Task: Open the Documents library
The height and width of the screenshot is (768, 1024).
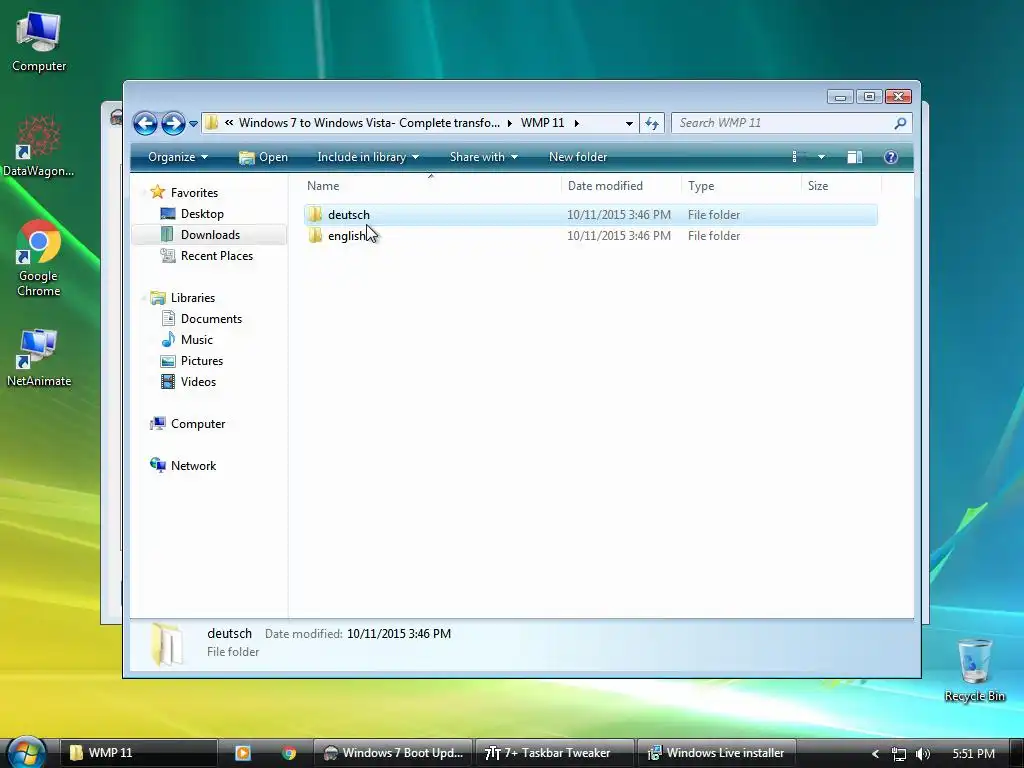Action: pyautogui.click(x=211, y=319)
